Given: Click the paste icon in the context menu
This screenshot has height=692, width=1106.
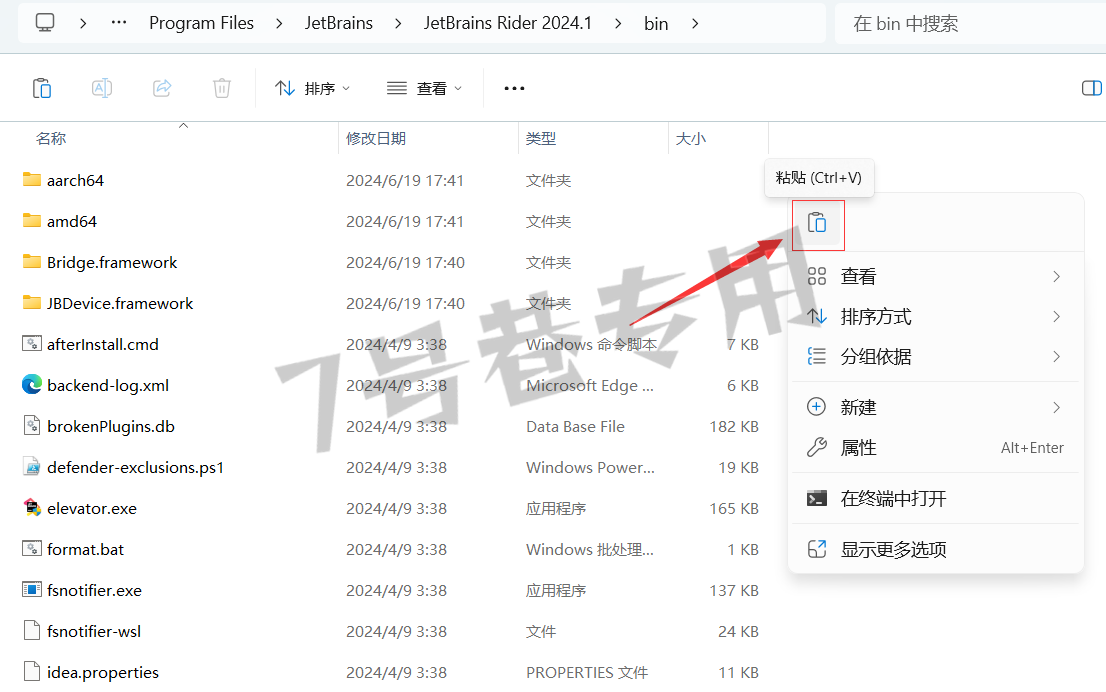Looking at the screenshot, I should coord(817,223).
